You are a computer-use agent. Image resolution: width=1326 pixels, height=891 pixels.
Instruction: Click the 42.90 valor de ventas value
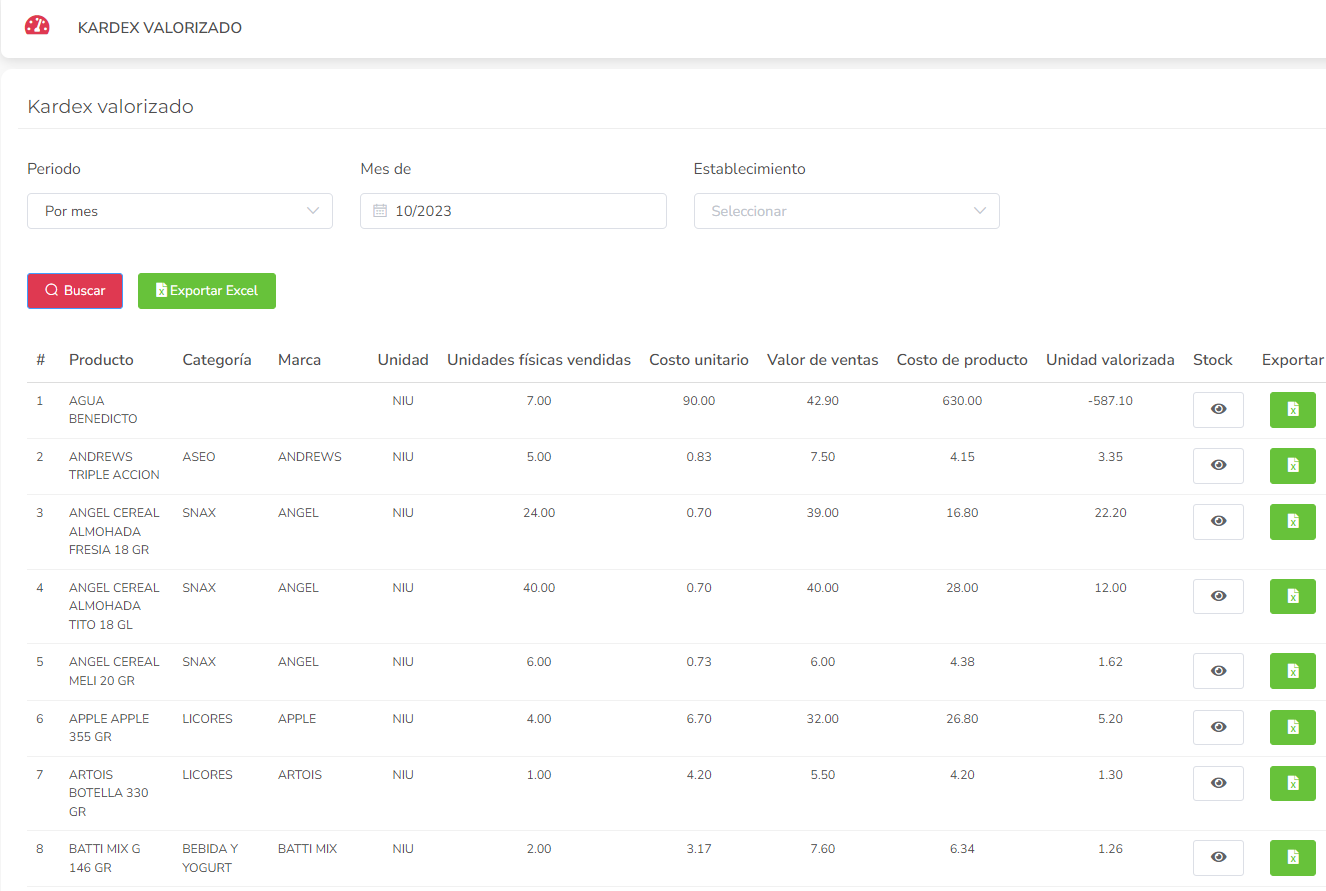tap(823, 401)
